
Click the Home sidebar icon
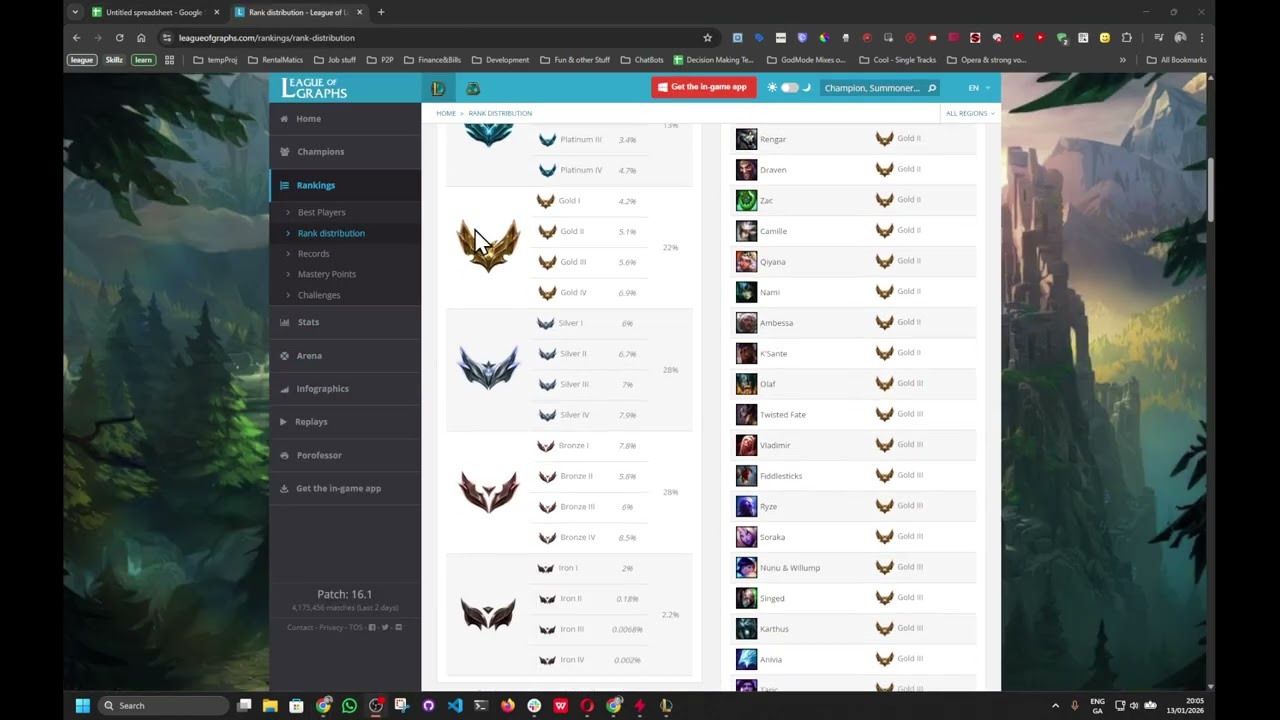(284, 118)
